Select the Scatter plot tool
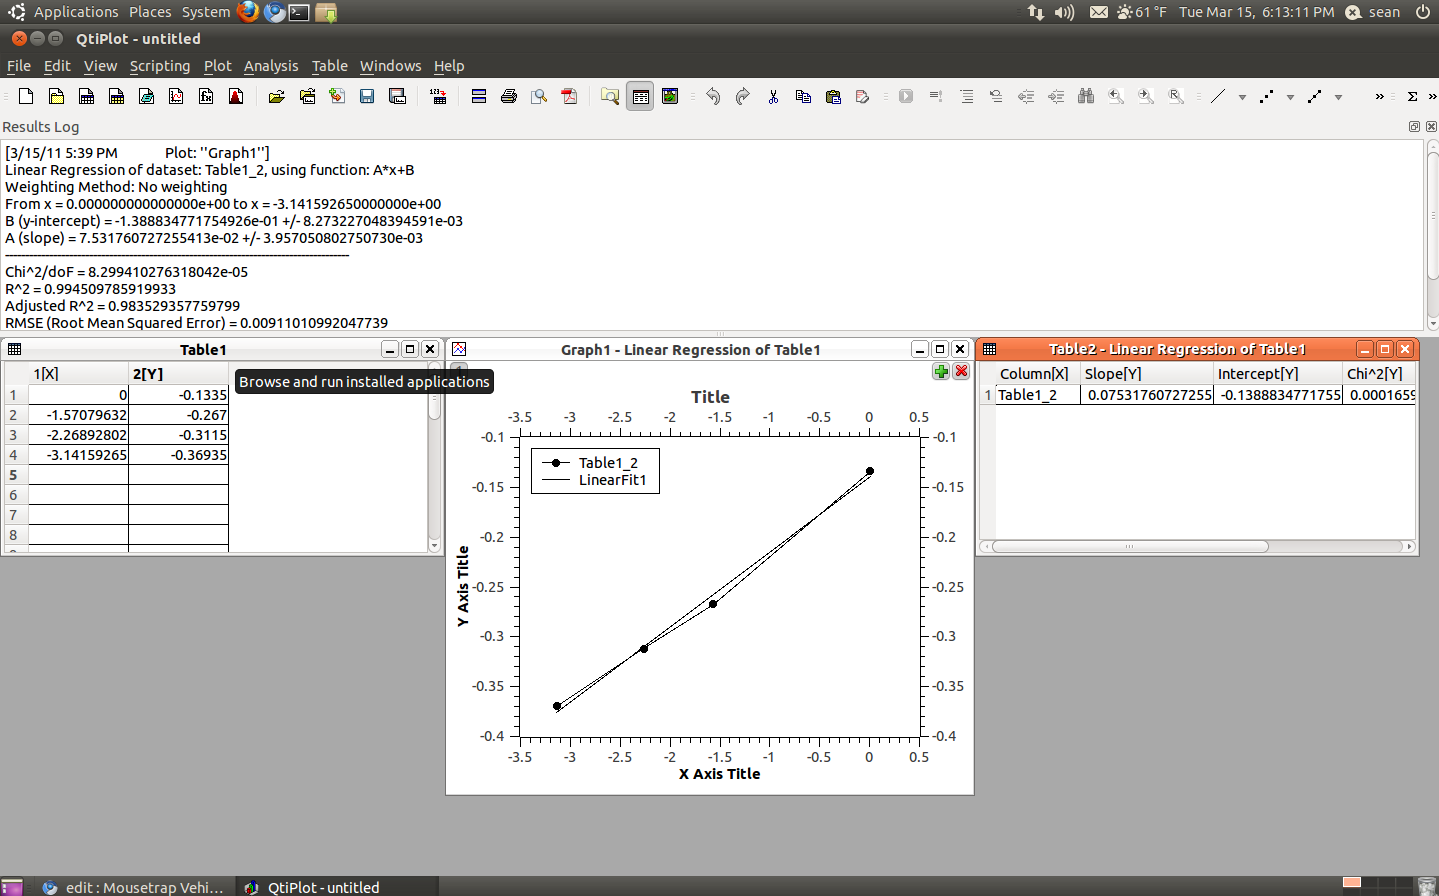The width and height of the screenshot is (1439, 896). [1266, 96]
